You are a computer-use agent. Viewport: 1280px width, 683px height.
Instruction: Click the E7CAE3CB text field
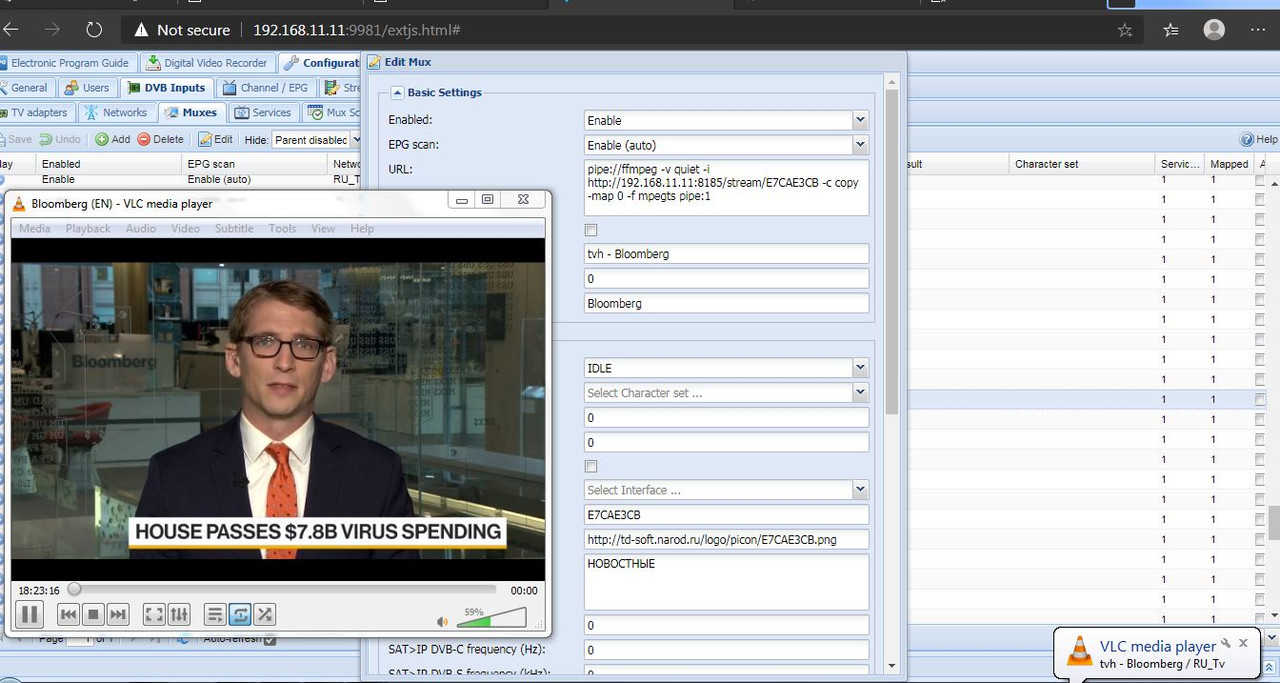click(727, 515)
